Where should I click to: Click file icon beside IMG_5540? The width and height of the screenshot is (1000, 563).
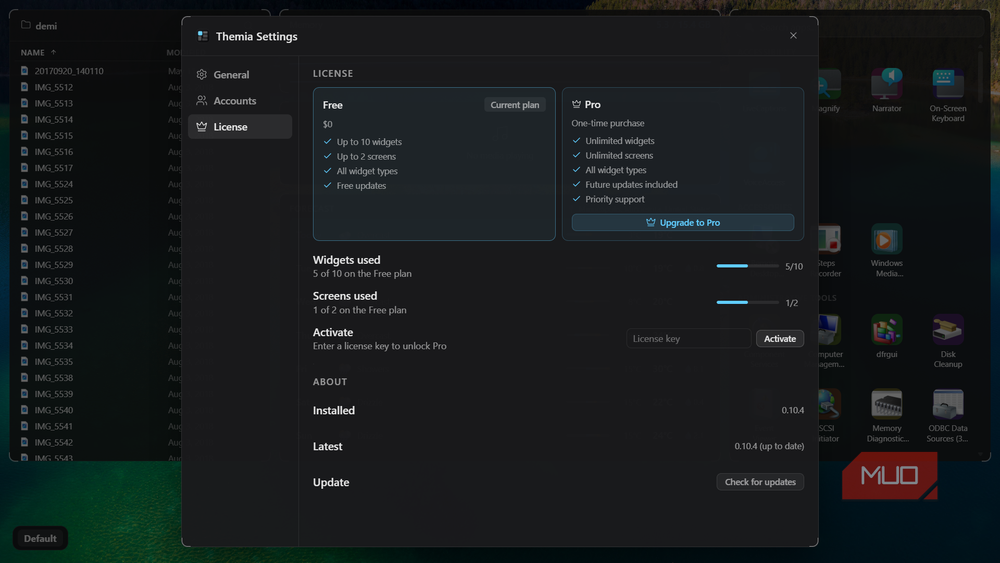[x=24, y=410]
